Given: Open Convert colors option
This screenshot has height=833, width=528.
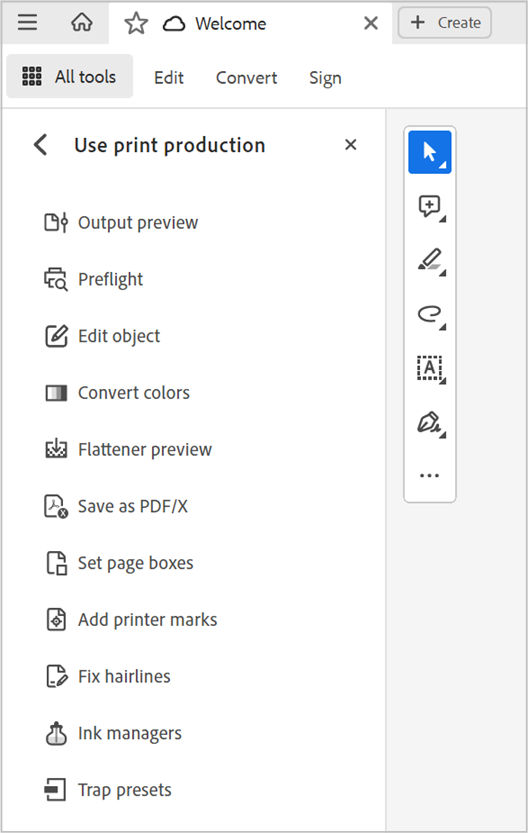Looking at the screenshot, I should point(134,393).
